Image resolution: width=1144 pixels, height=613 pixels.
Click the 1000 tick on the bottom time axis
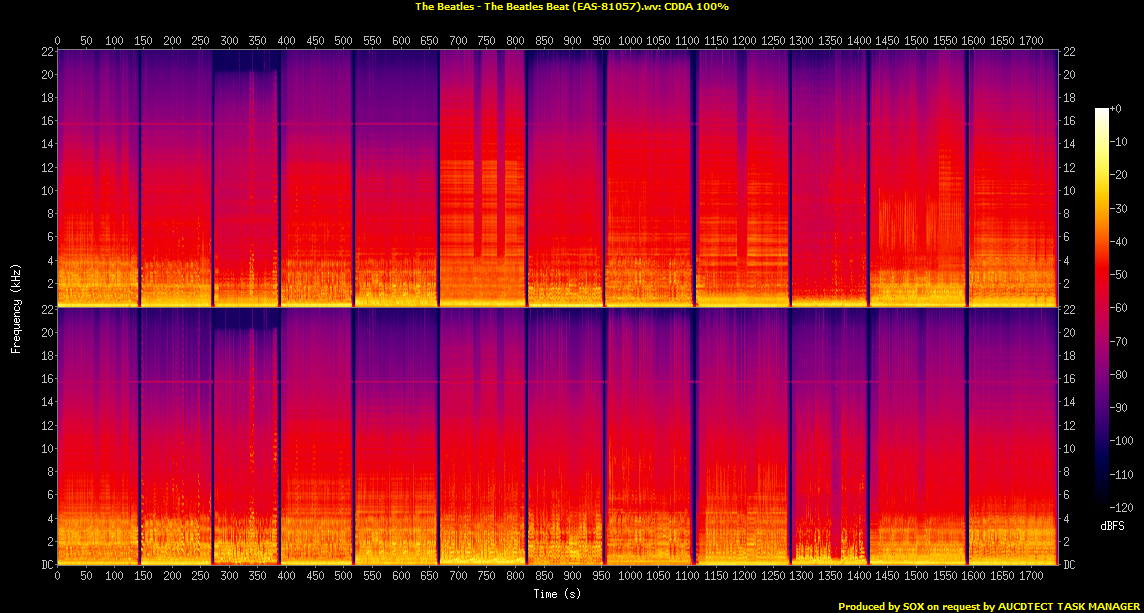click(630, 576)
